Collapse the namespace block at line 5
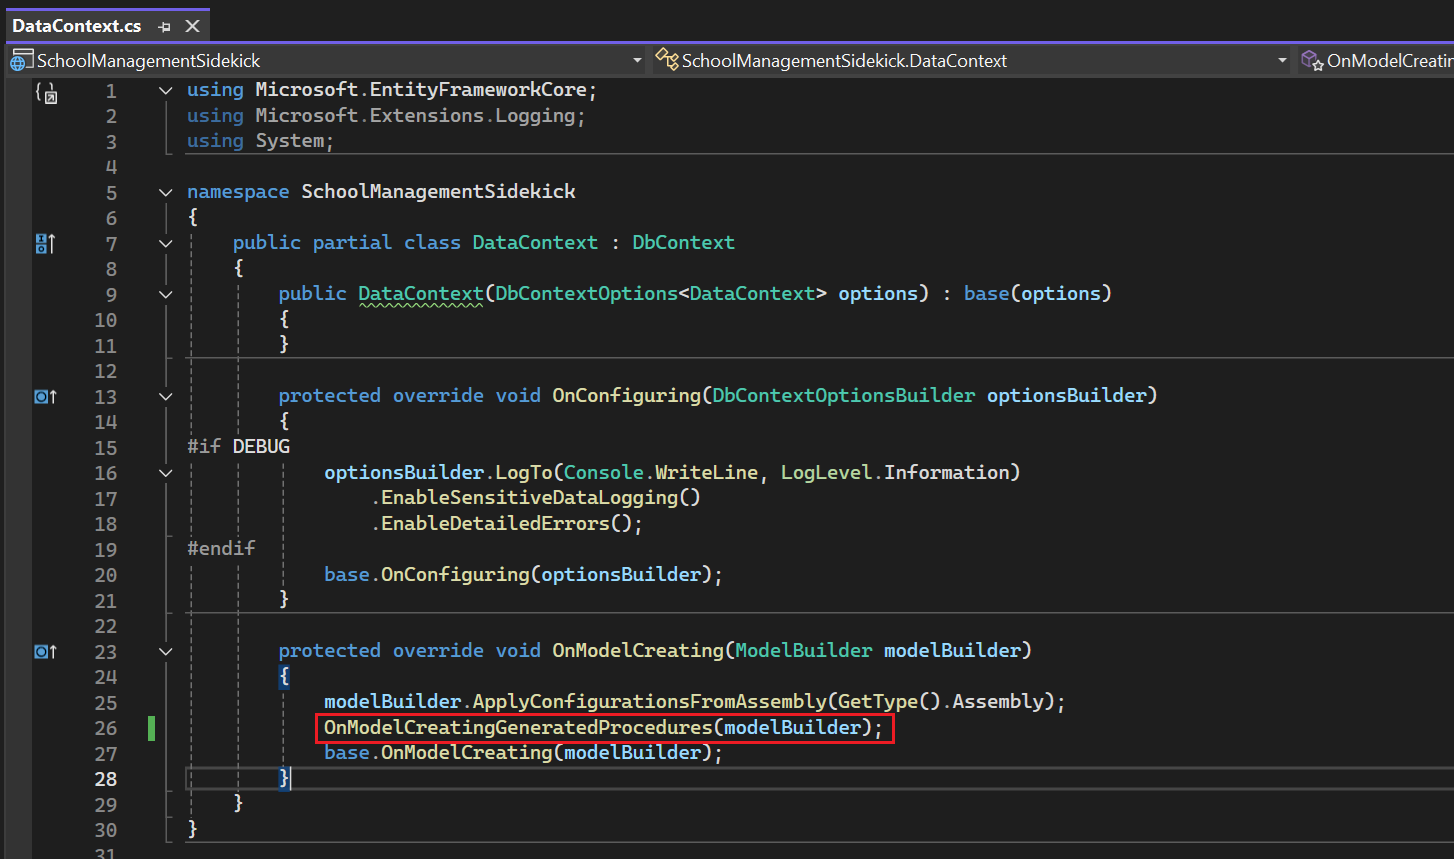The width and height of the screenshot is (1454, 859). (166, 192)
